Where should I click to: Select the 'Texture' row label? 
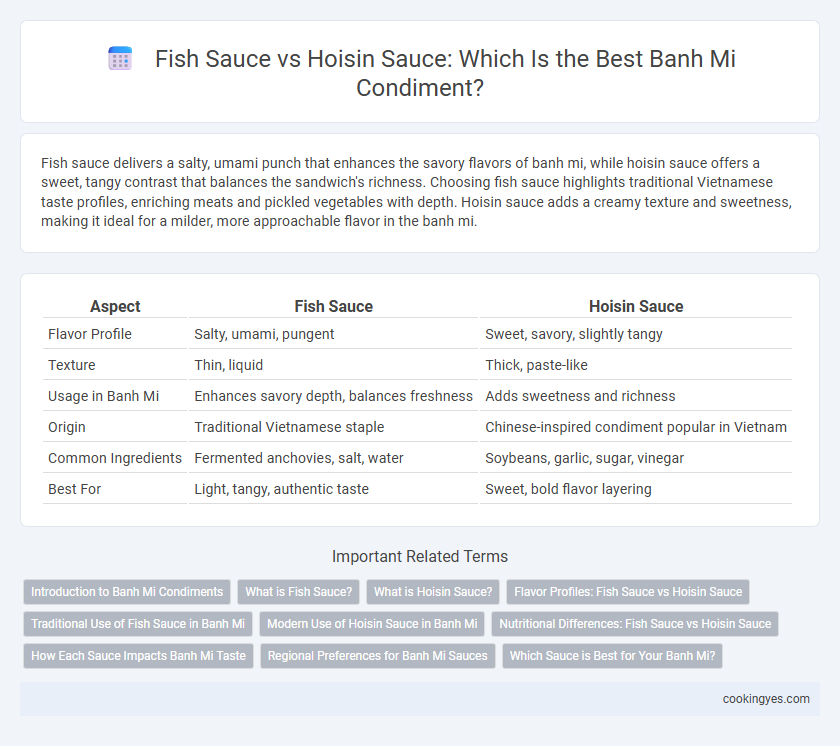tap(72, 365)
